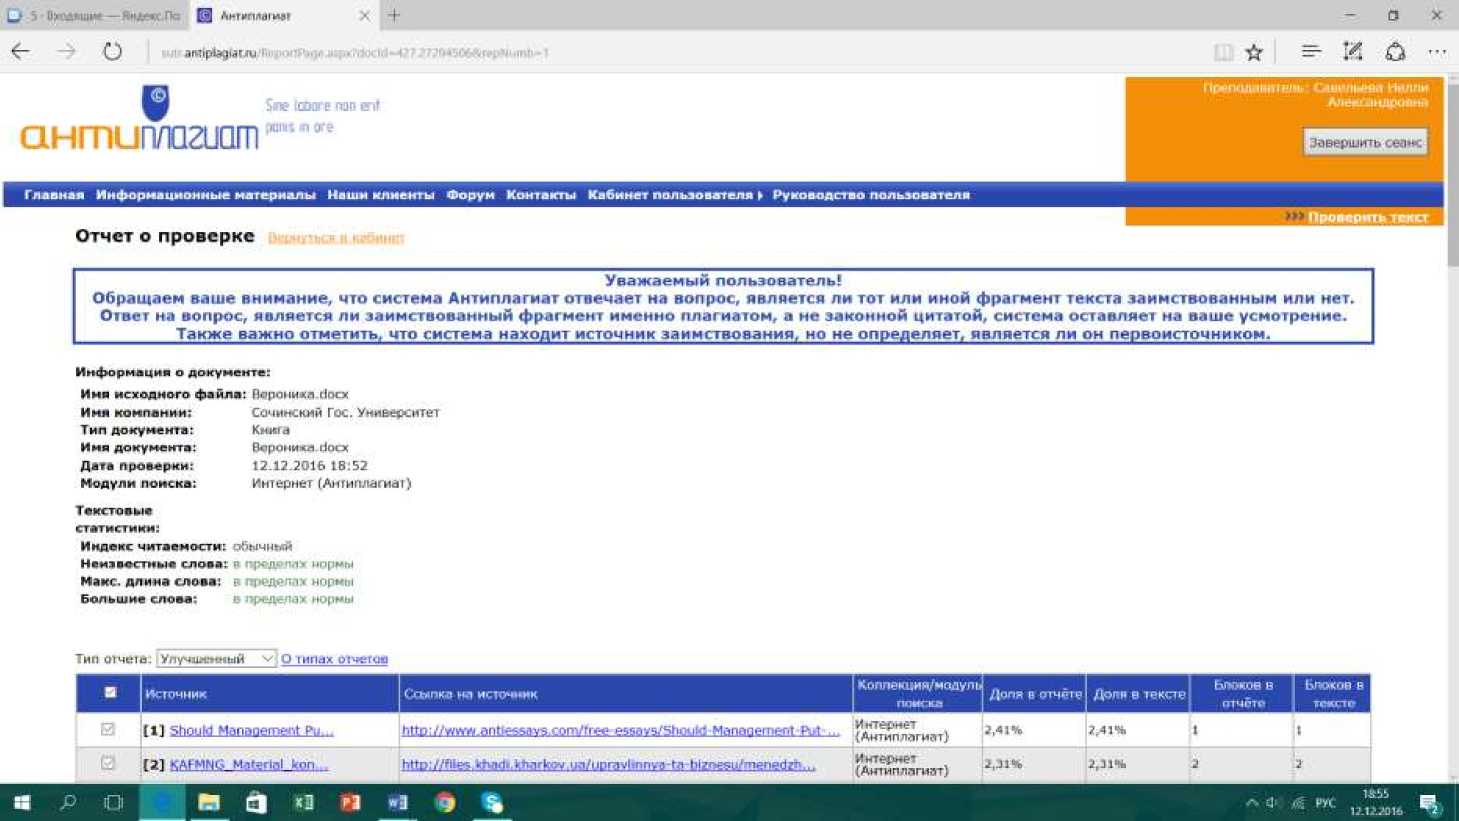Click the Вернуться в кабинет link
This screenshot has height=821, width=1459.
click(x=336, y=238)
